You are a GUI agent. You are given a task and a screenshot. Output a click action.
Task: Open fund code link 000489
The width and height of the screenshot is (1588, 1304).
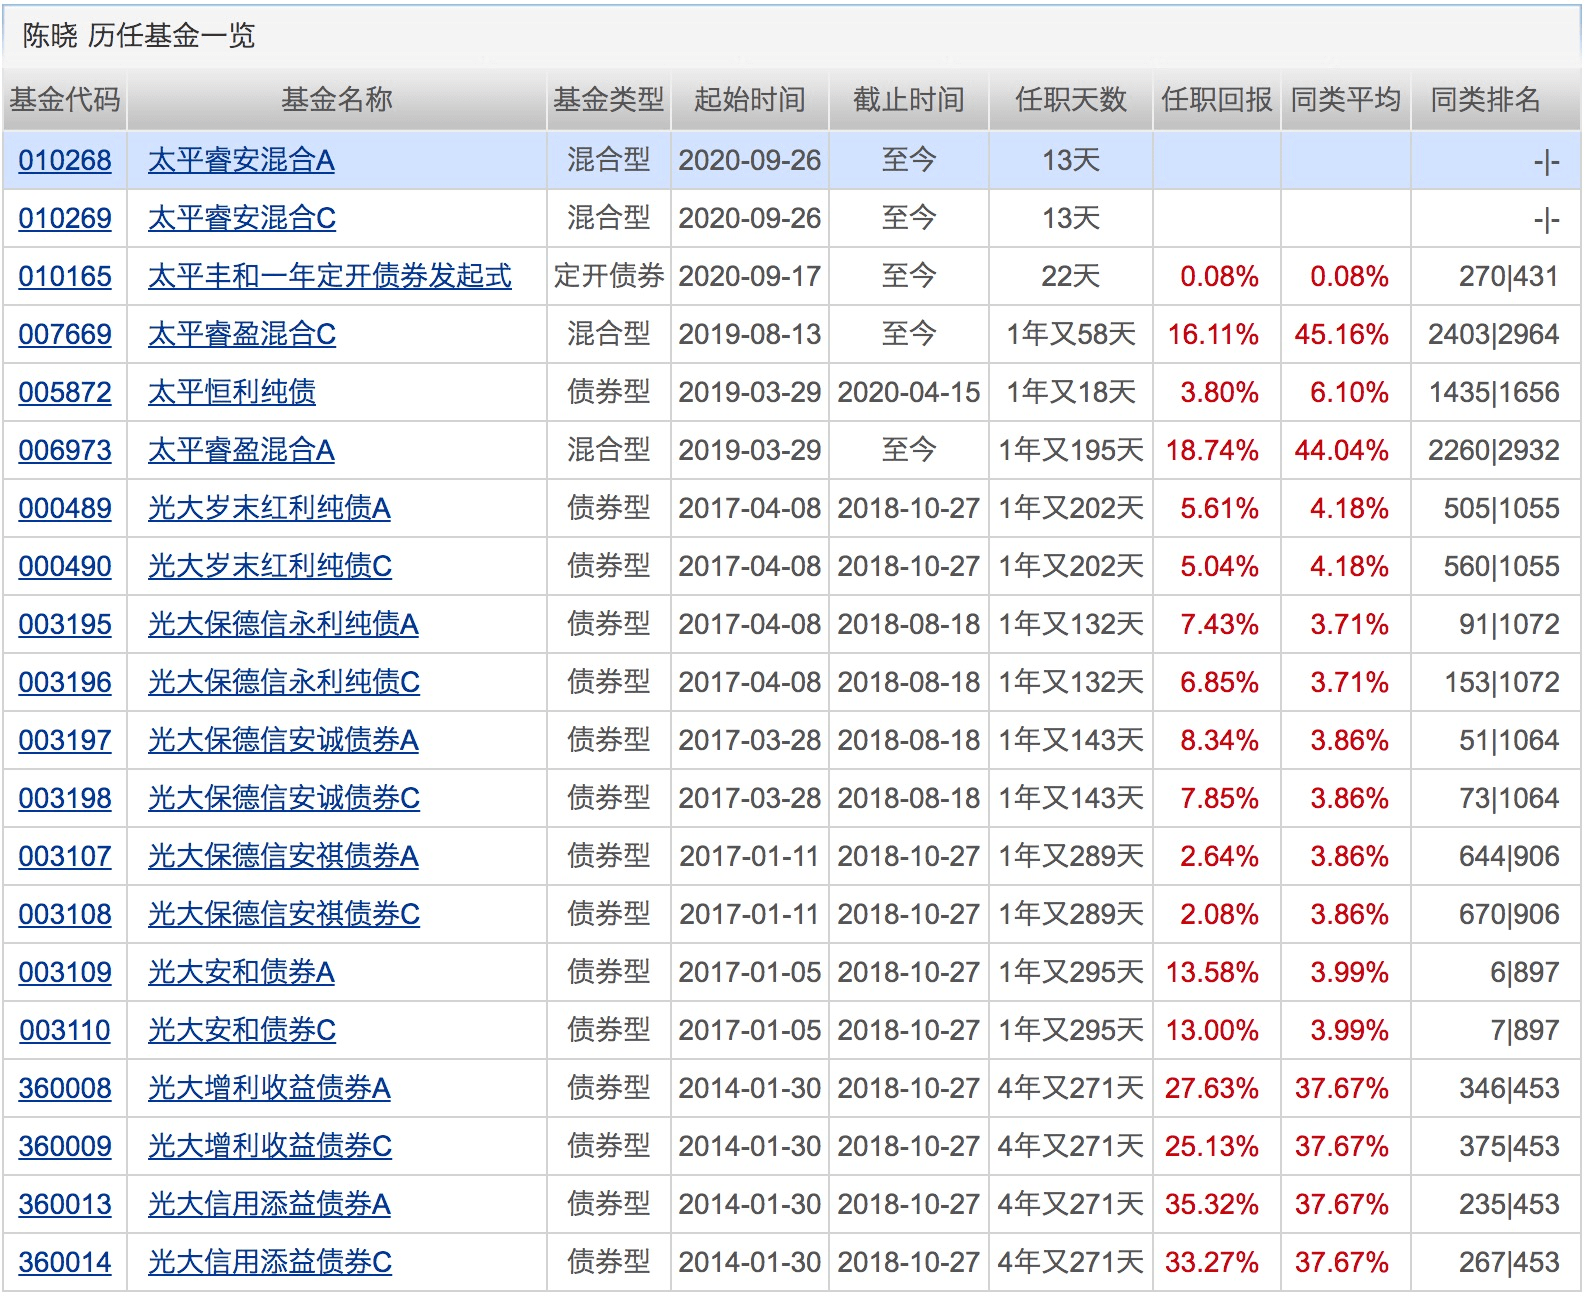tap(65, 508)
